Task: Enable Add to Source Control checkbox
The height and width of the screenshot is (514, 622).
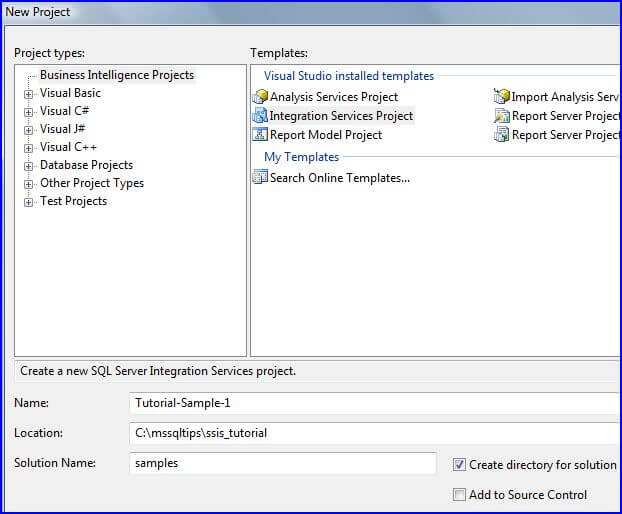Action: (x=459, y=495)
